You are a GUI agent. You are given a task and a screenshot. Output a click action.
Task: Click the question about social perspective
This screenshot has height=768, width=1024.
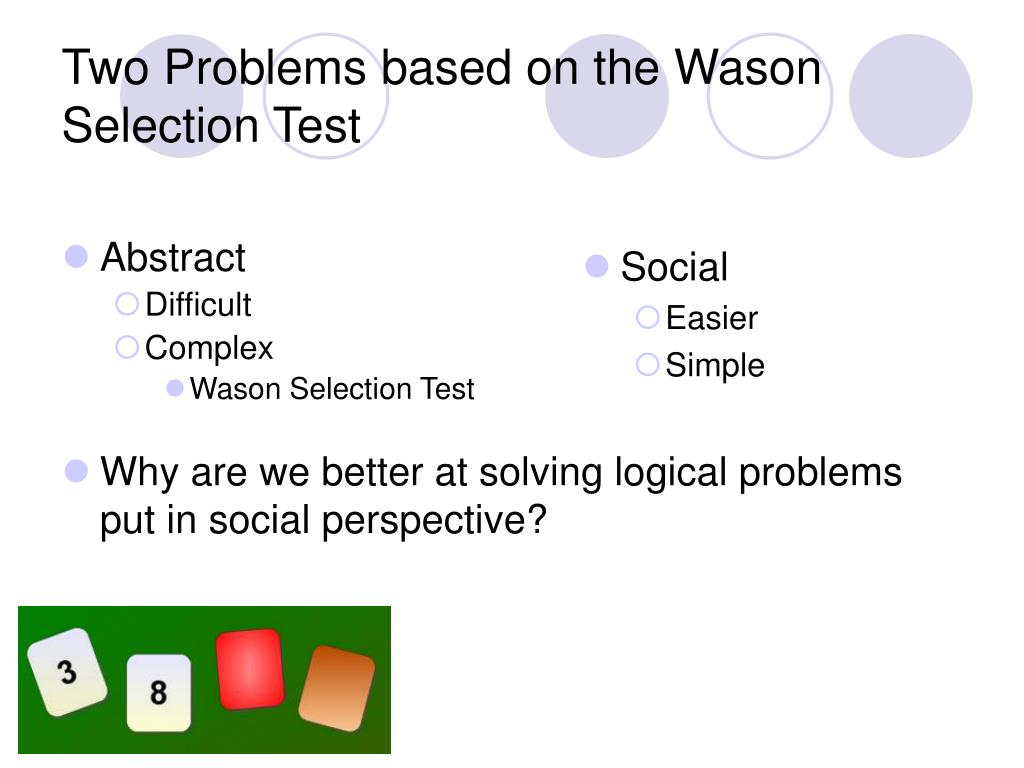coord(501,496)
